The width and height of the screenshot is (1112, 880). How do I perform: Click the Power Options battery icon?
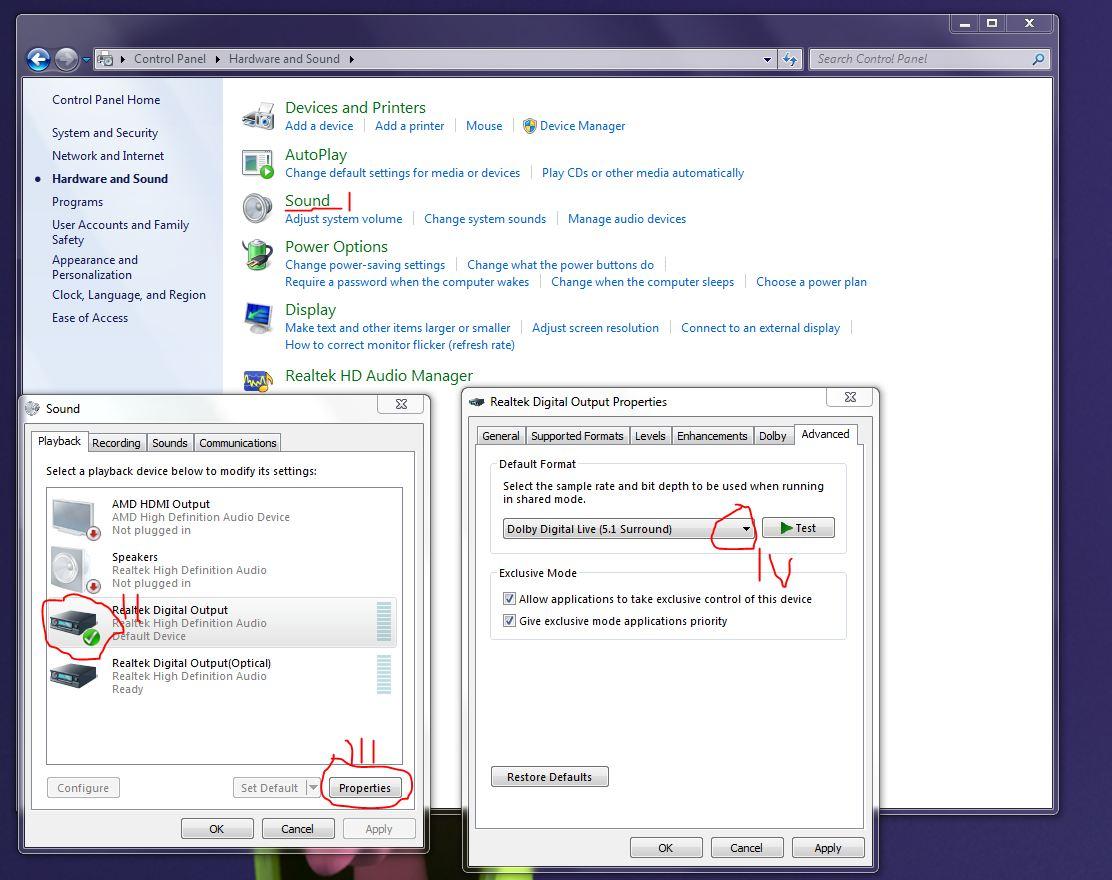click(x=257, y=255)
